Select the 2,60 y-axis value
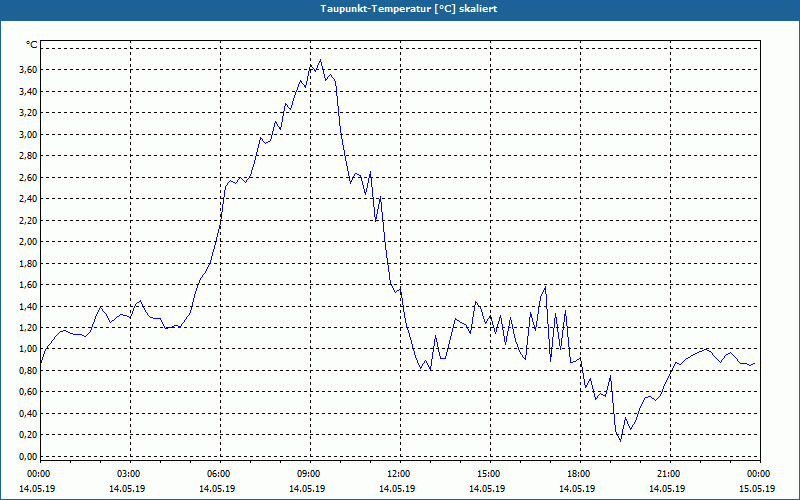Screen dimensions: 800x500 tap(29, 178)
